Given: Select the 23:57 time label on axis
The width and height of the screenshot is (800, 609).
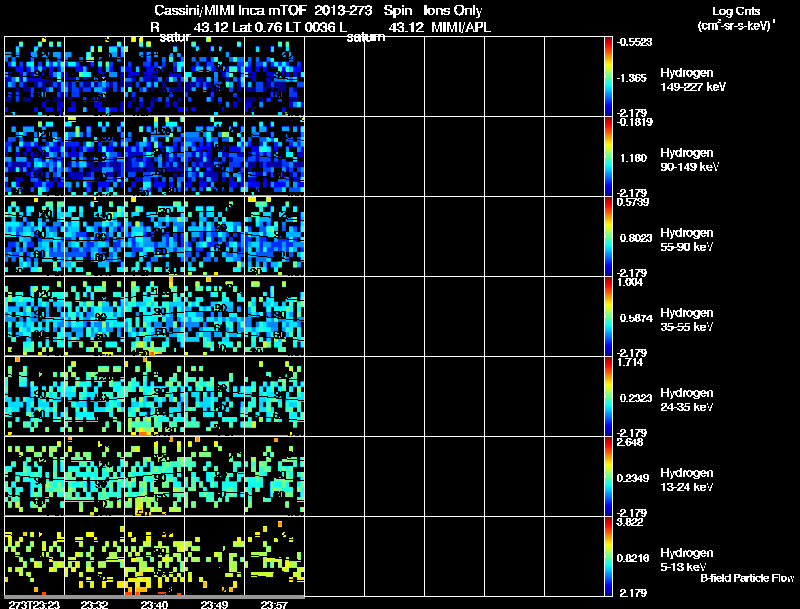Looking at the screenshot, I should [x=274, y=604].
